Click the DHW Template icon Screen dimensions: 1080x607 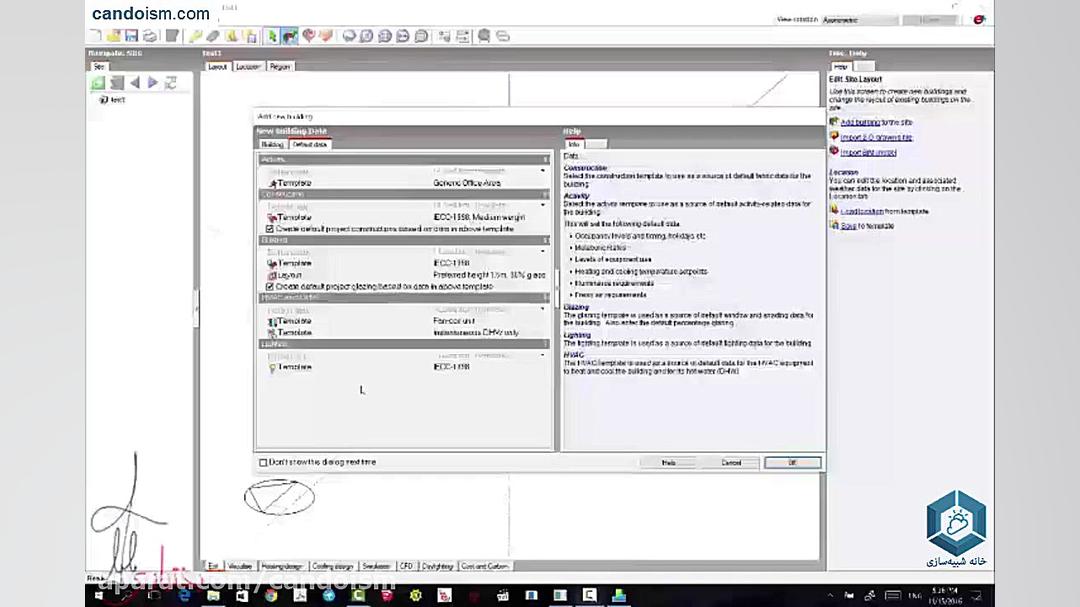coord(272,333)
